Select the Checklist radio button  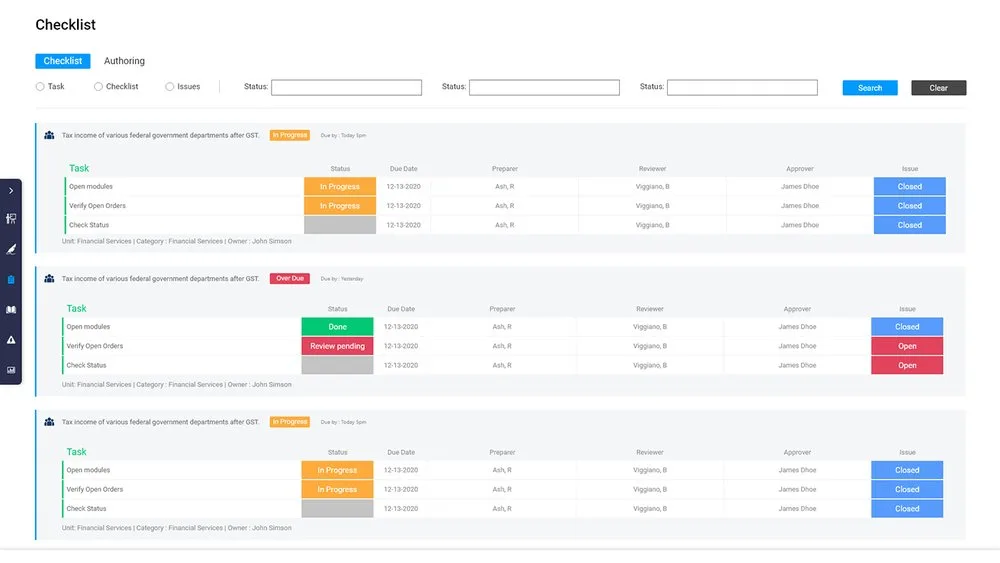(x=98, y=87)
